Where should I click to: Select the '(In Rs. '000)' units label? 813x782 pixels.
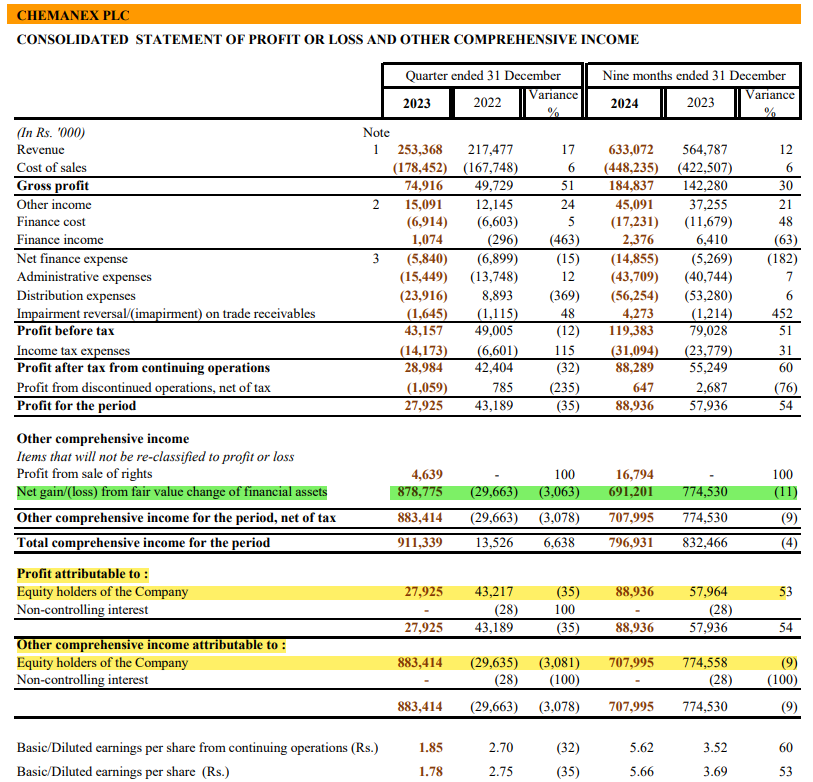click(x=51, y=133)
